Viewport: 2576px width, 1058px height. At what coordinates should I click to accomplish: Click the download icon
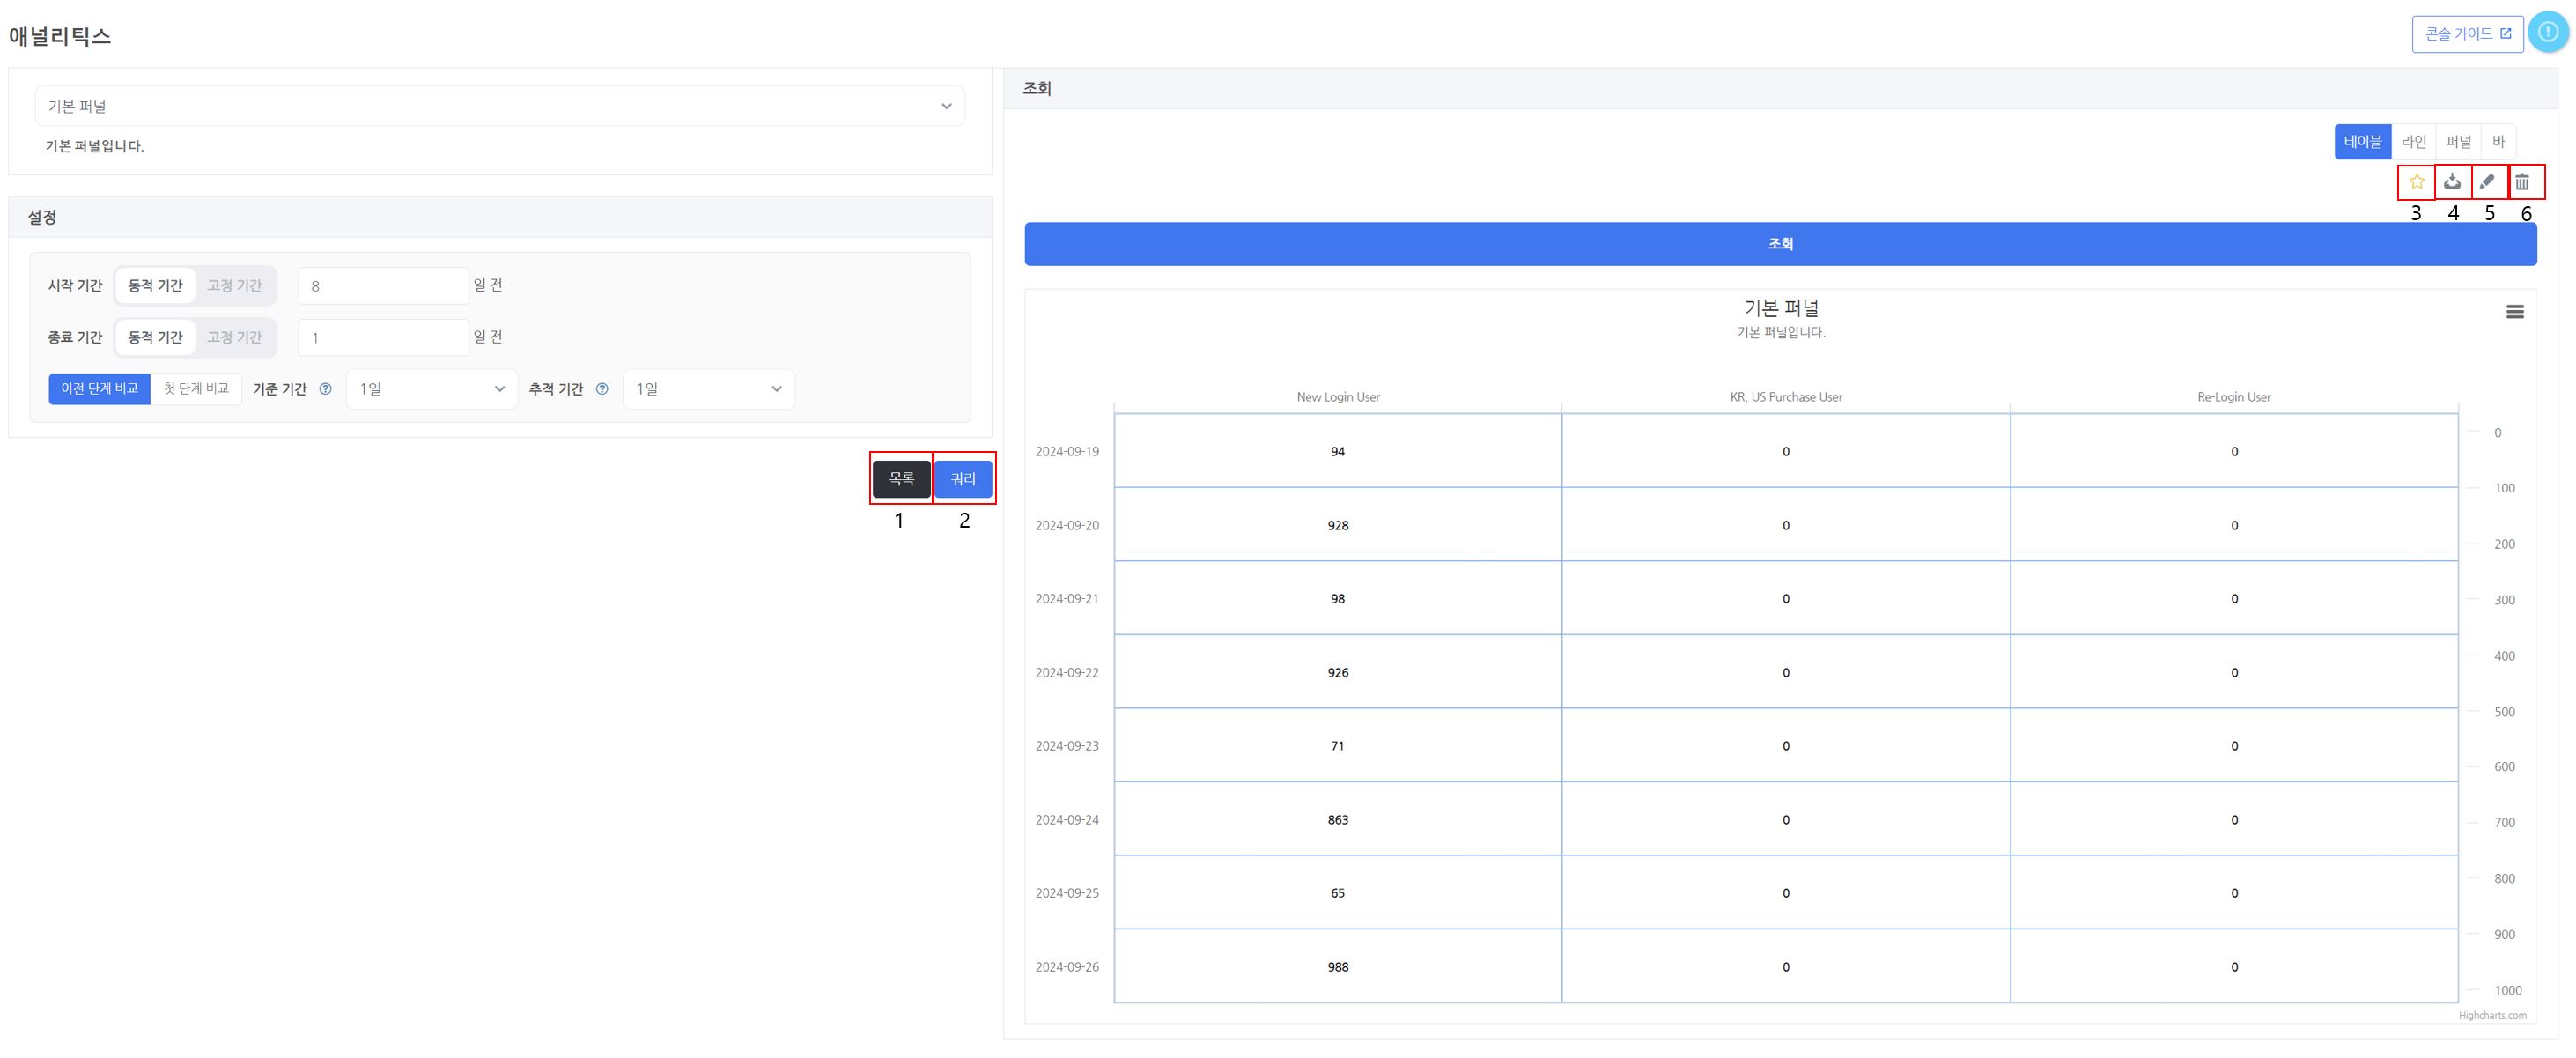click(x=2452, y=182)
